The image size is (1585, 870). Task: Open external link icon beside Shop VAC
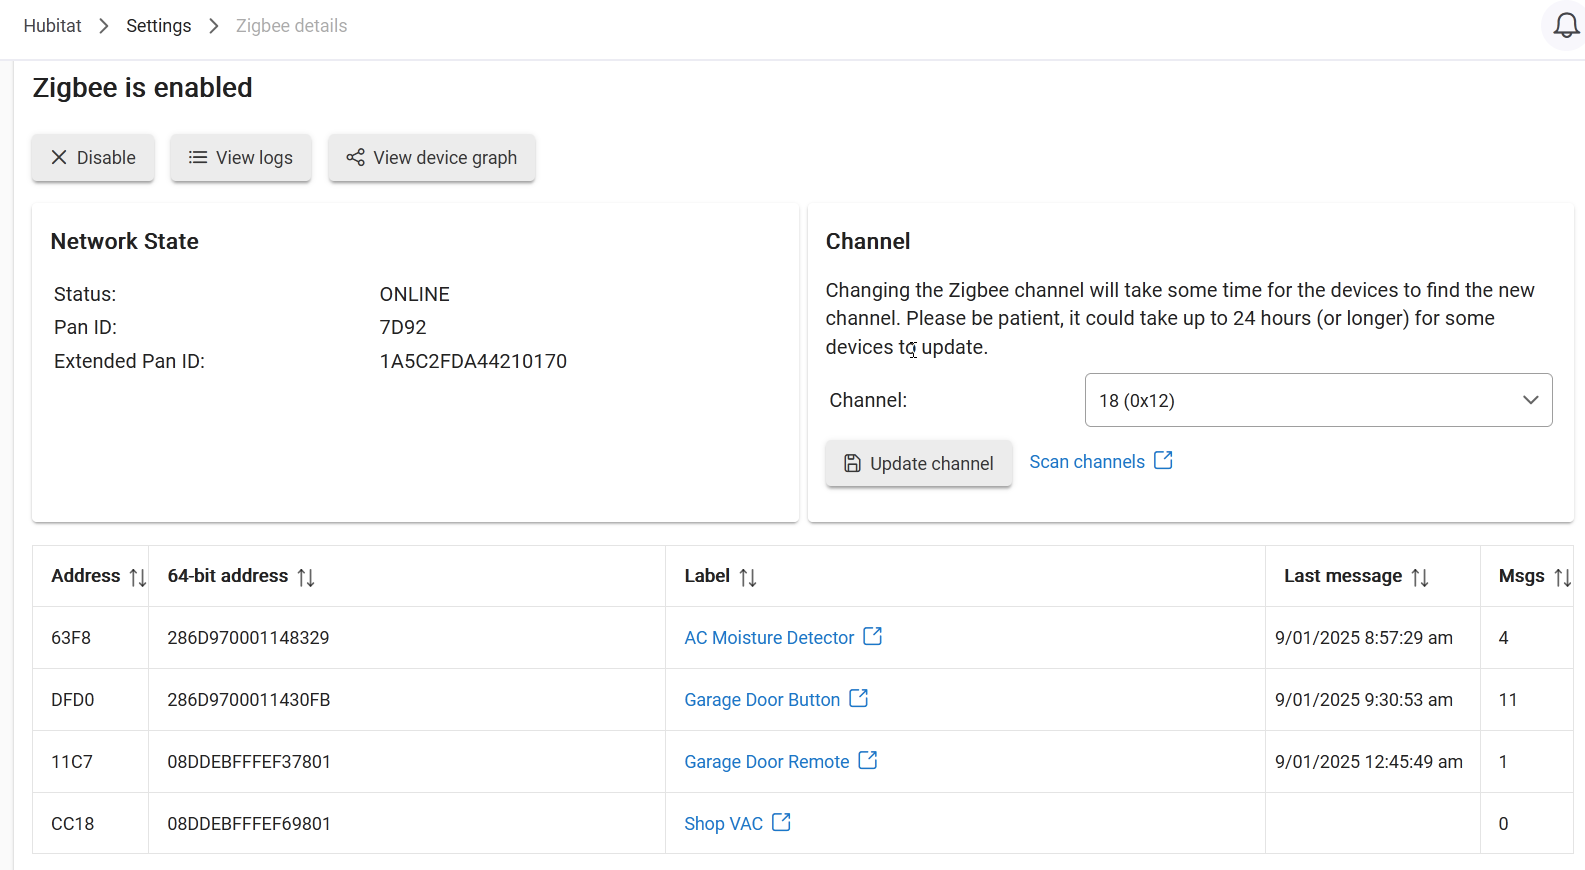click(781, 822)
